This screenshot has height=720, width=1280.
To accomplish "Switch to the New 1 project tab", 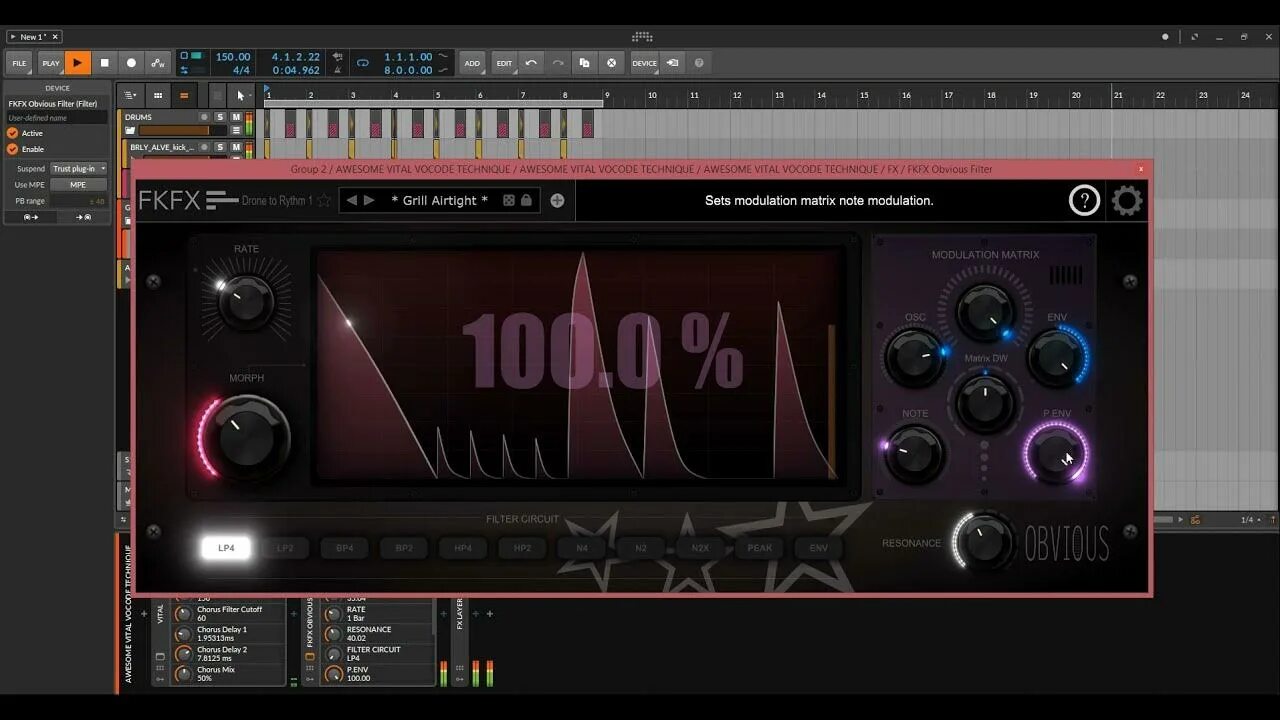I will pos(33,37).
